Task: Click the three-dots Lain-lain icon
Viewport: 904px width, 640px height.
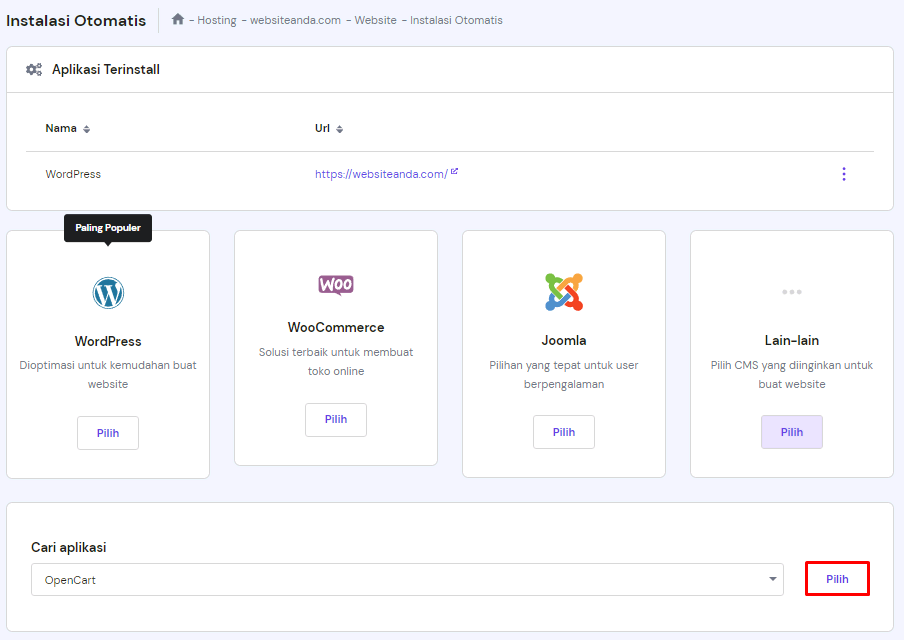Action: 792,292
